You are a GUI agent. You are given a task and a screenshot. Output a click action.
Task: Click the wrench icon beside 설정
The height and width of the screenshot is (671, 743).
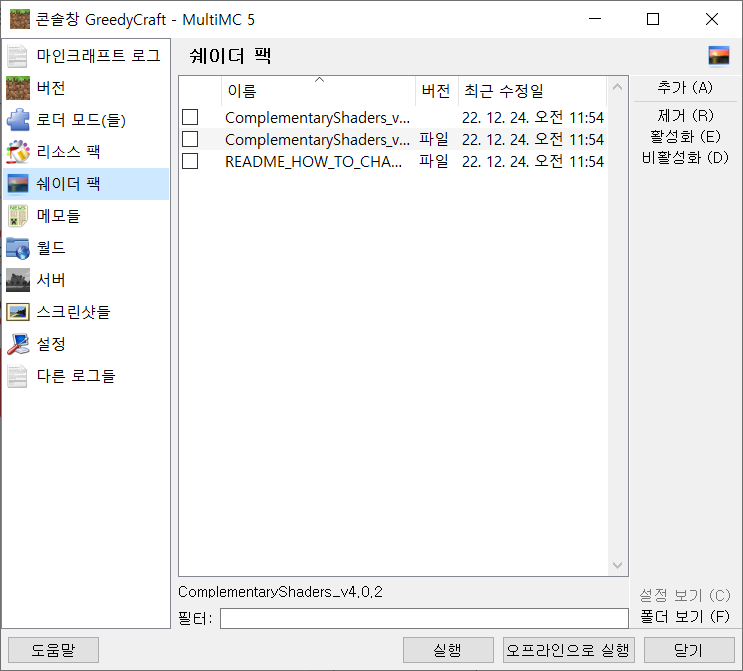18,344
